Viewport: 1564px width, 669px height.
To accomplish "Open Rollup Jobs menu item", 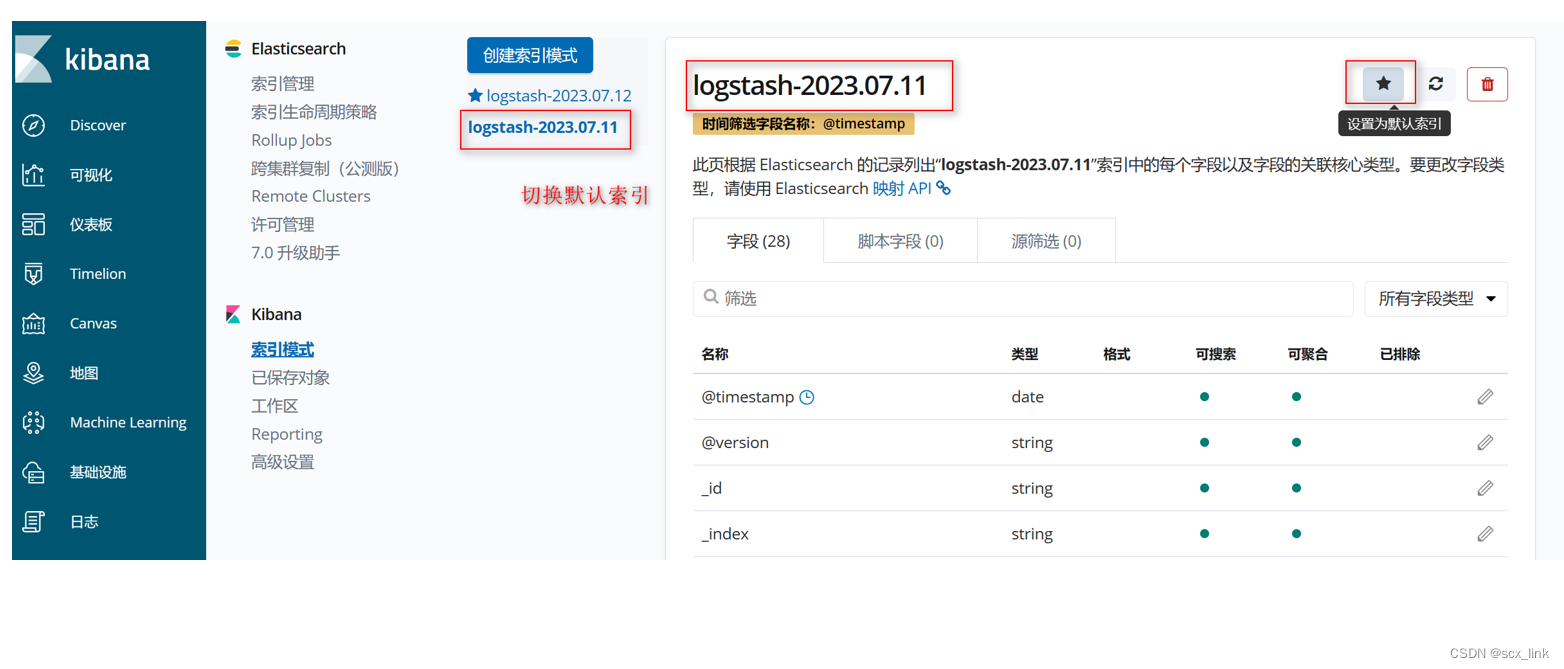I will pyautogui.click(x=291, y=140).
